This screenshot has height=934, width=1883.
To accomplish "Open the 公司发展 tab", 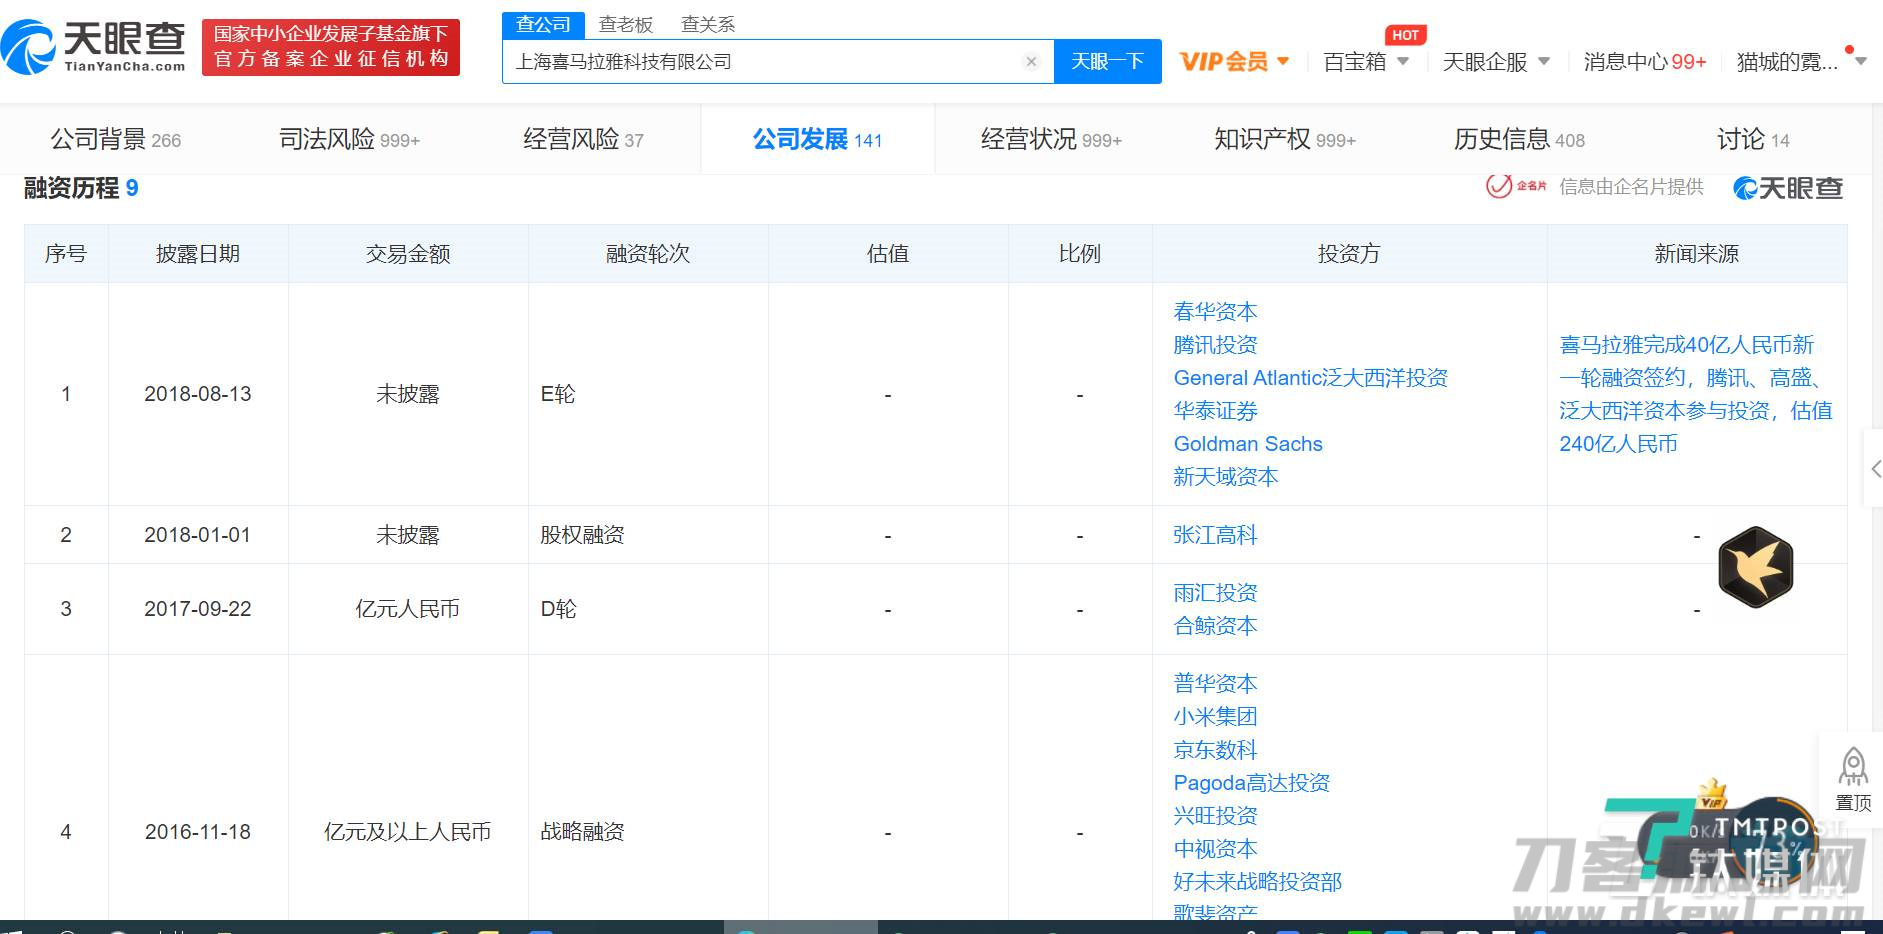I will coord(817,139).
